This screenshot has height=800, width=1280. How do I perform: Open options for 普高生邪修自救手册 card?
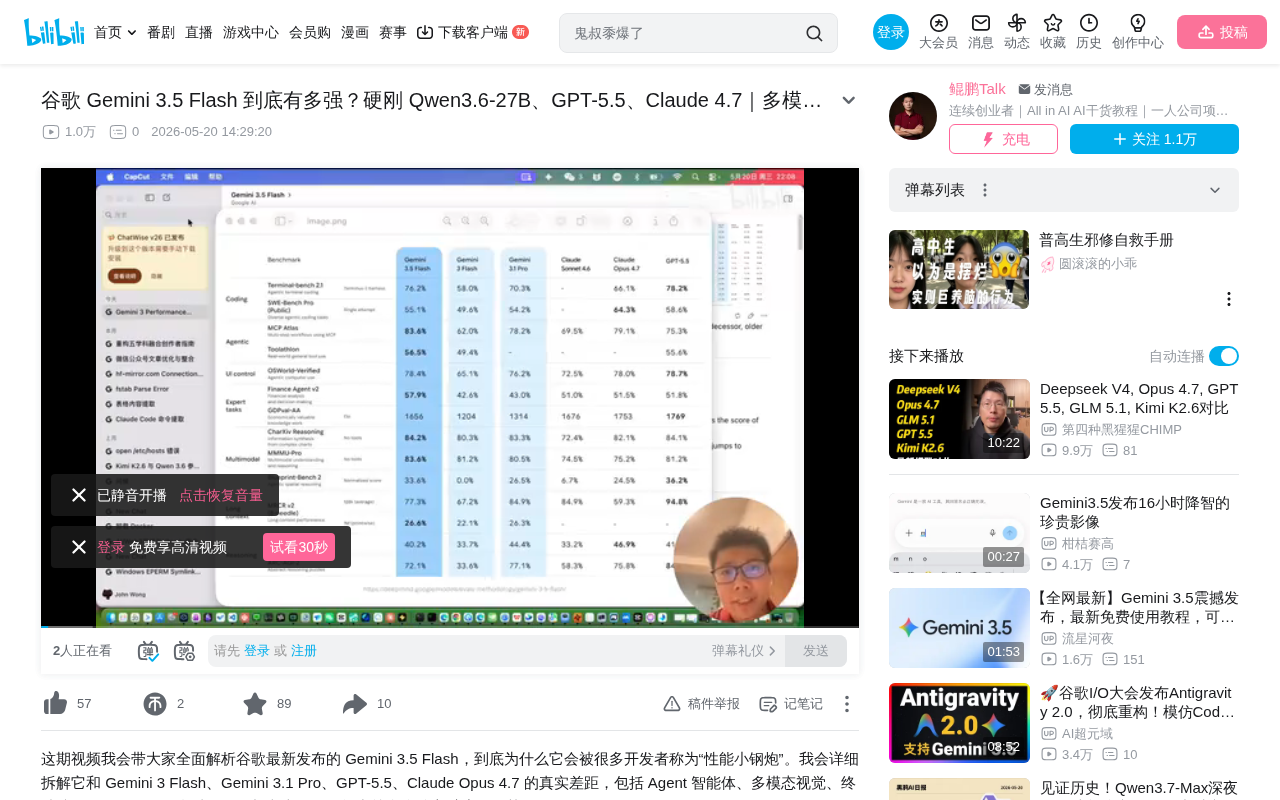(1229, 299)
